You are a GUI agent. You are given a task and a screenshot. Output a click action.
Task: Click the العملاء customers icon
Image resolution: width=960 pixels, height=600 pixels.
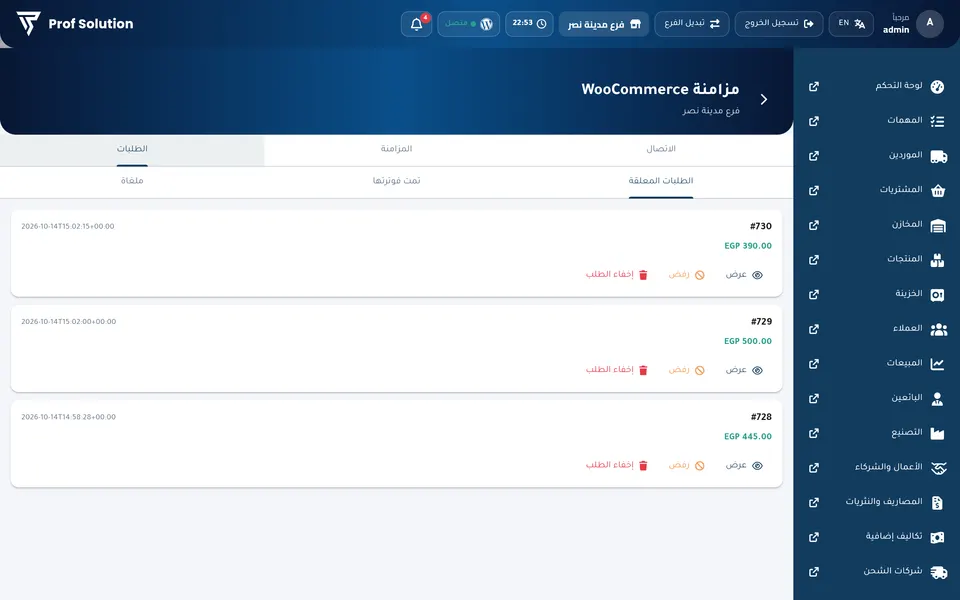coord(938,329)
